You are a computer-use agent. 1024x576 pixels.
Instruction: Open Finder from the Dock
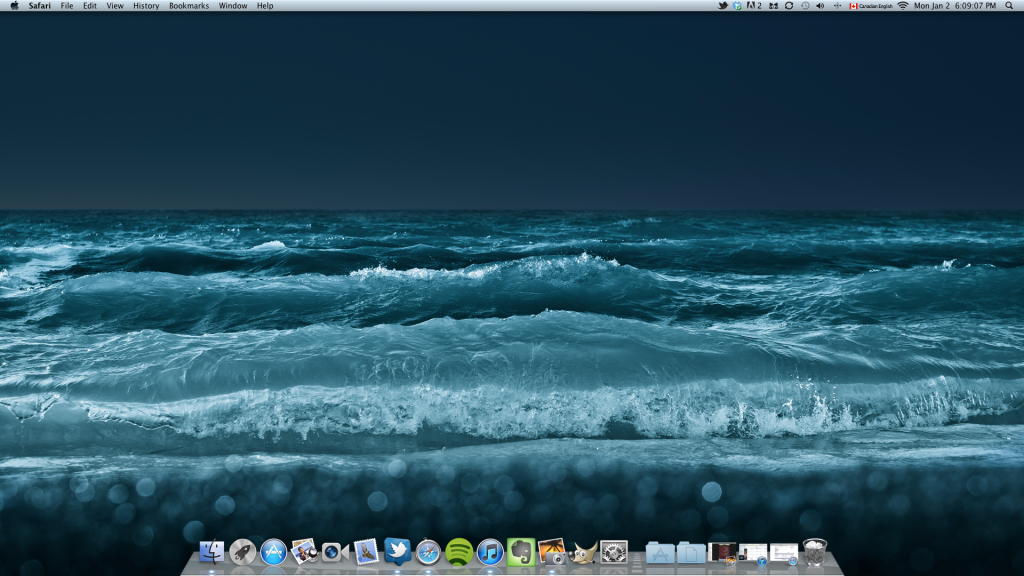212,552
